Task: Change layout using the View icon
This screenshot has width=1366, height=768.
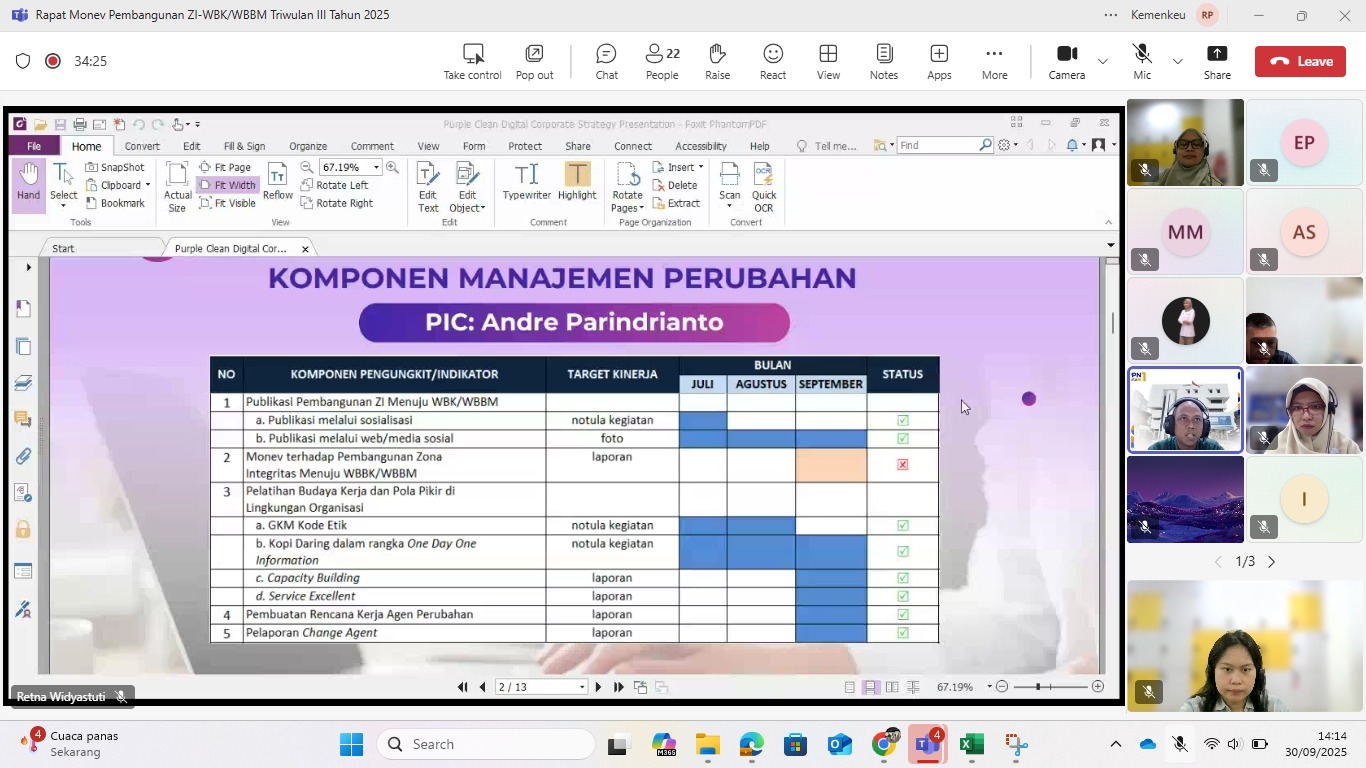Action: 828,61
